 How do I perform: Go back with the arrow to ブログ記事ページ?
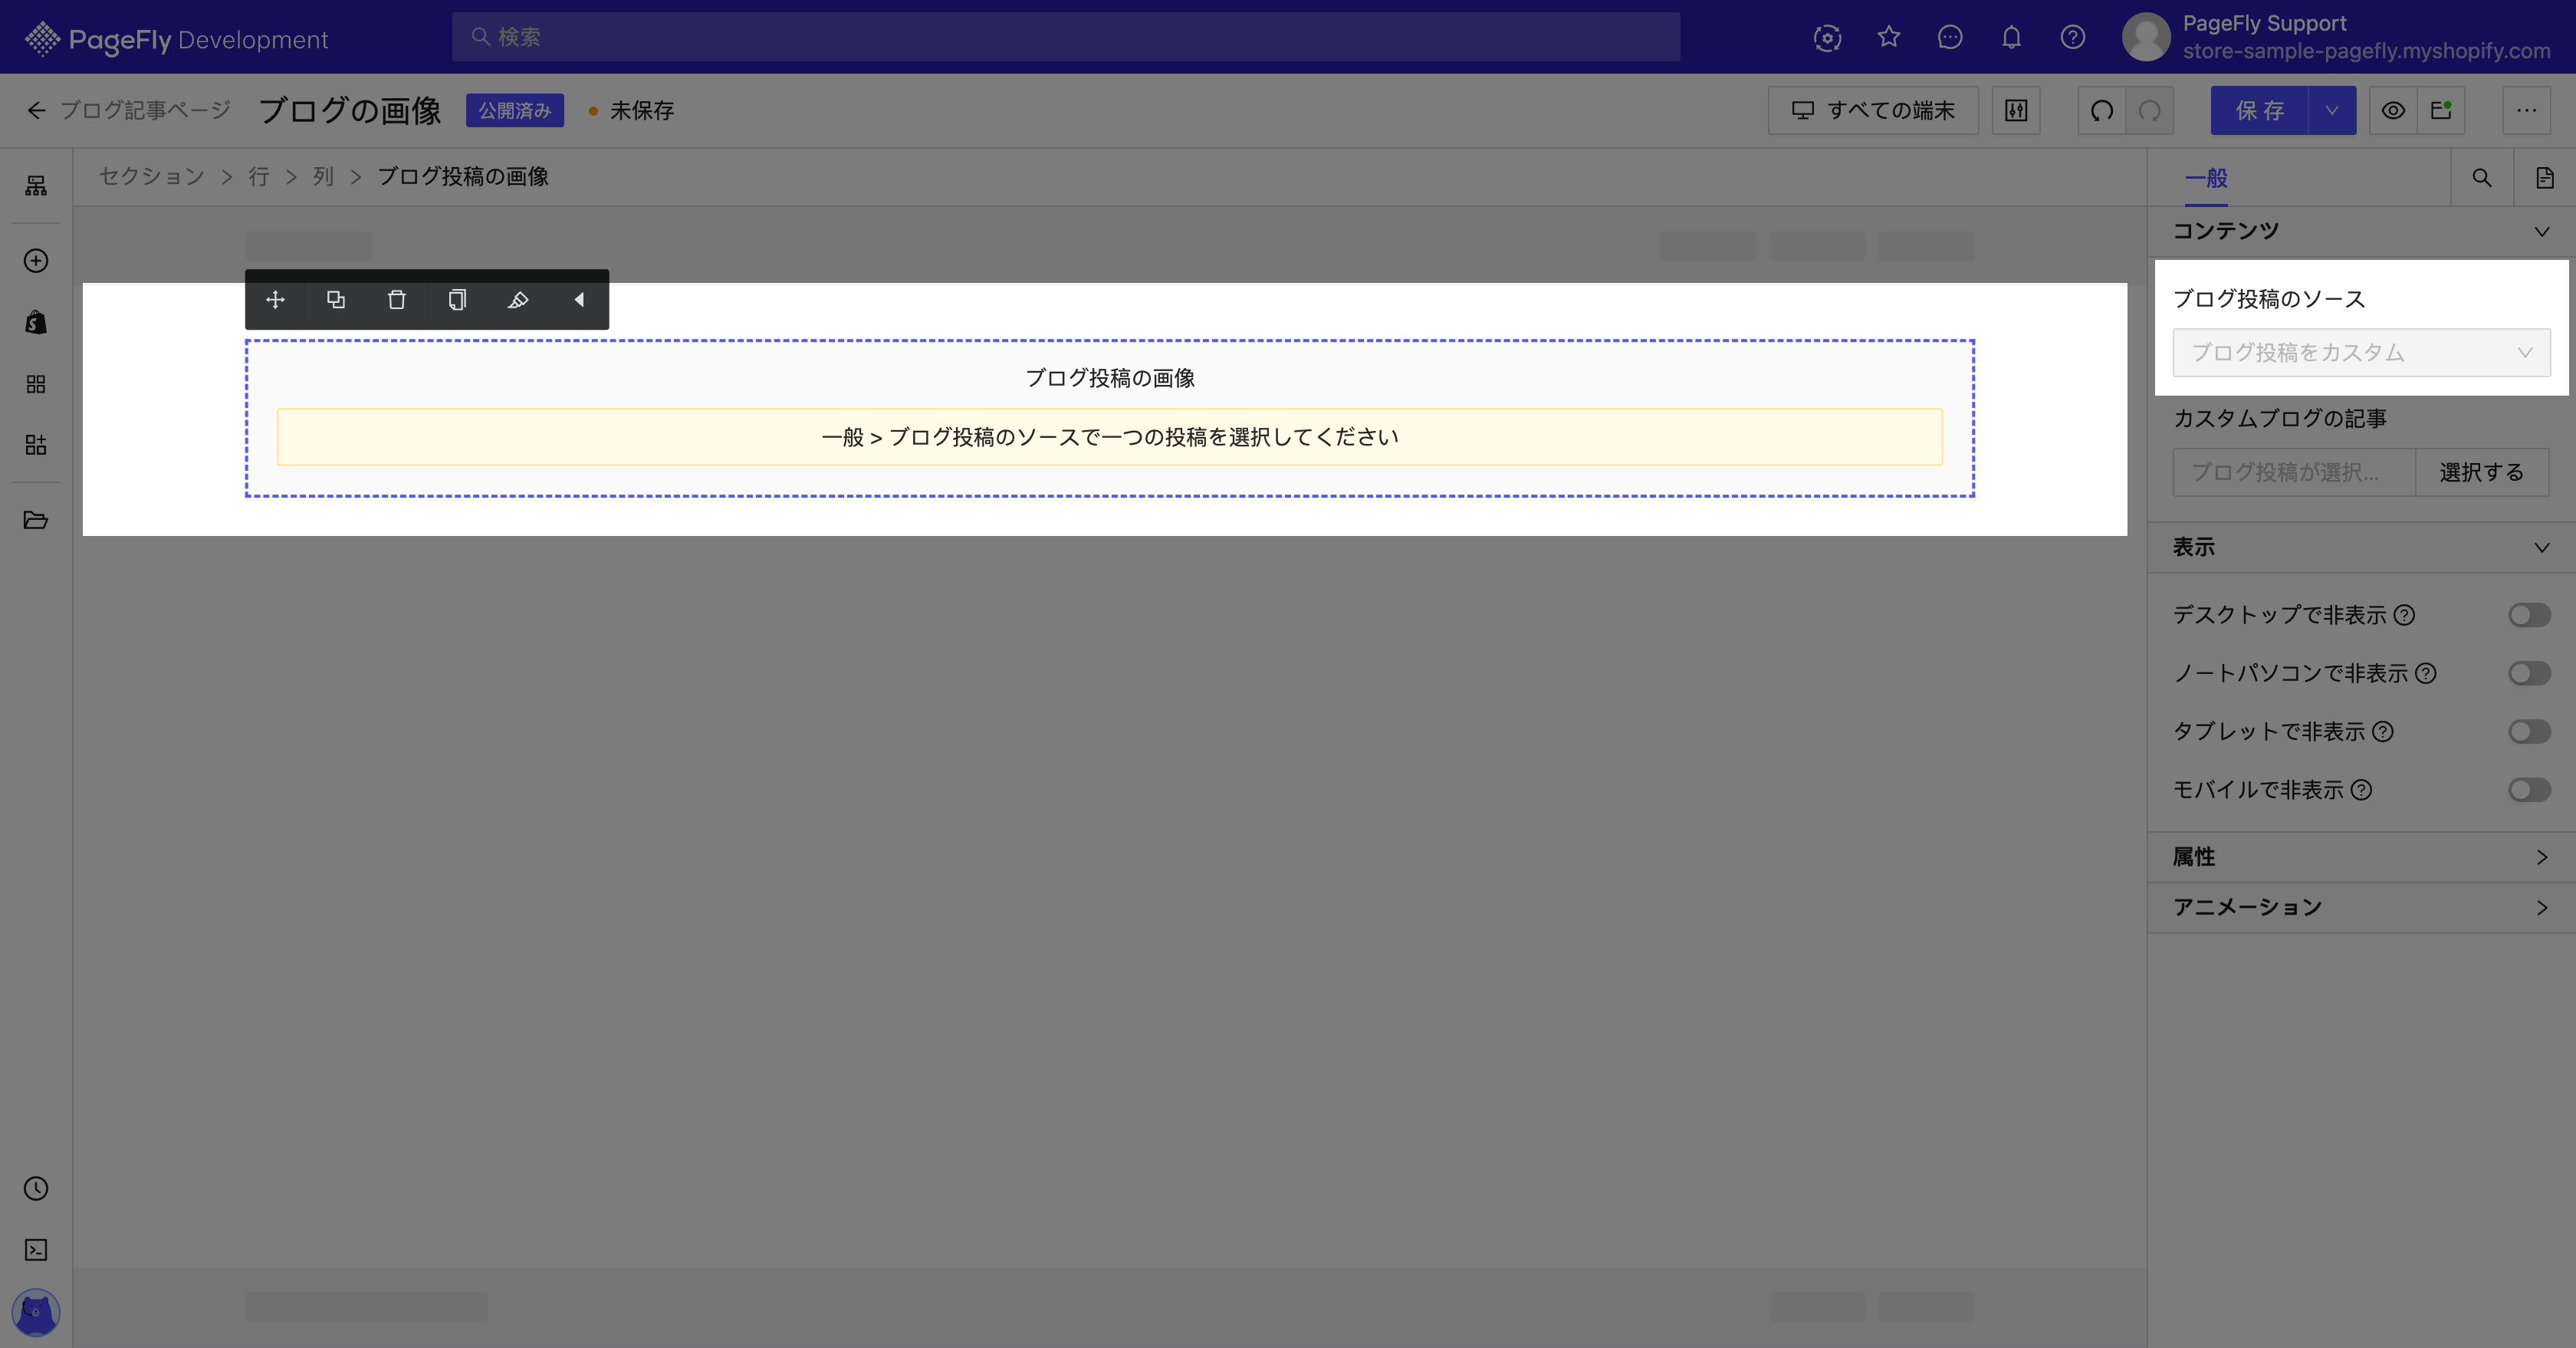point(37,110)
